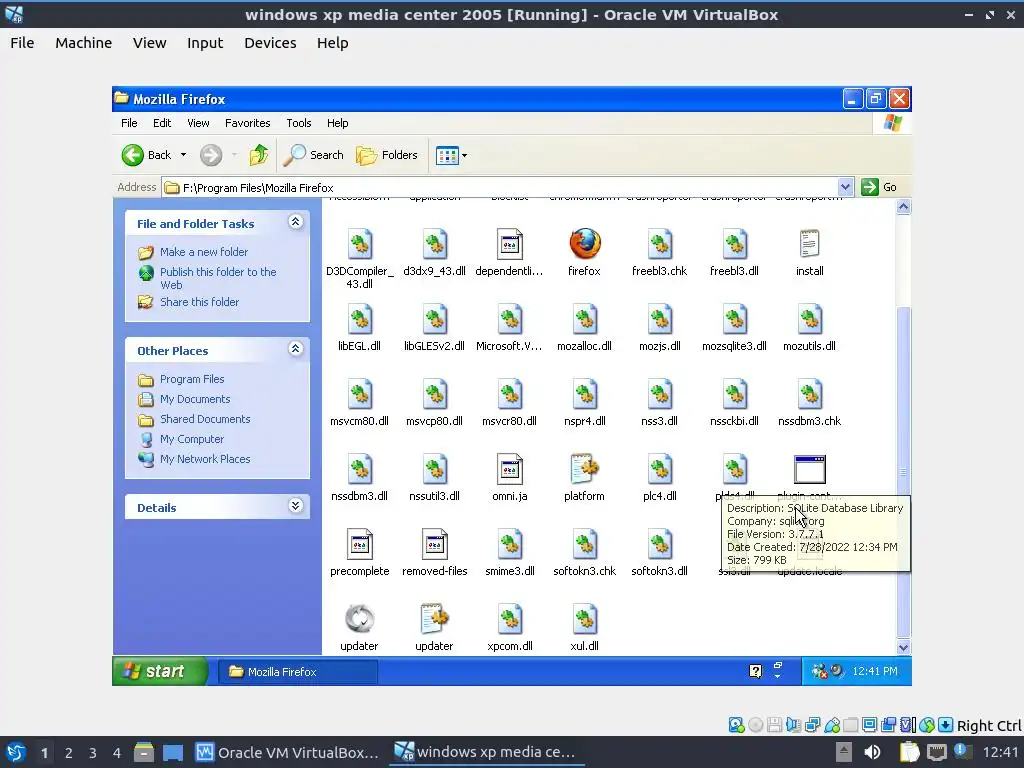Go up one folder level
The image size is (1024, 768).
coord(259,155)
